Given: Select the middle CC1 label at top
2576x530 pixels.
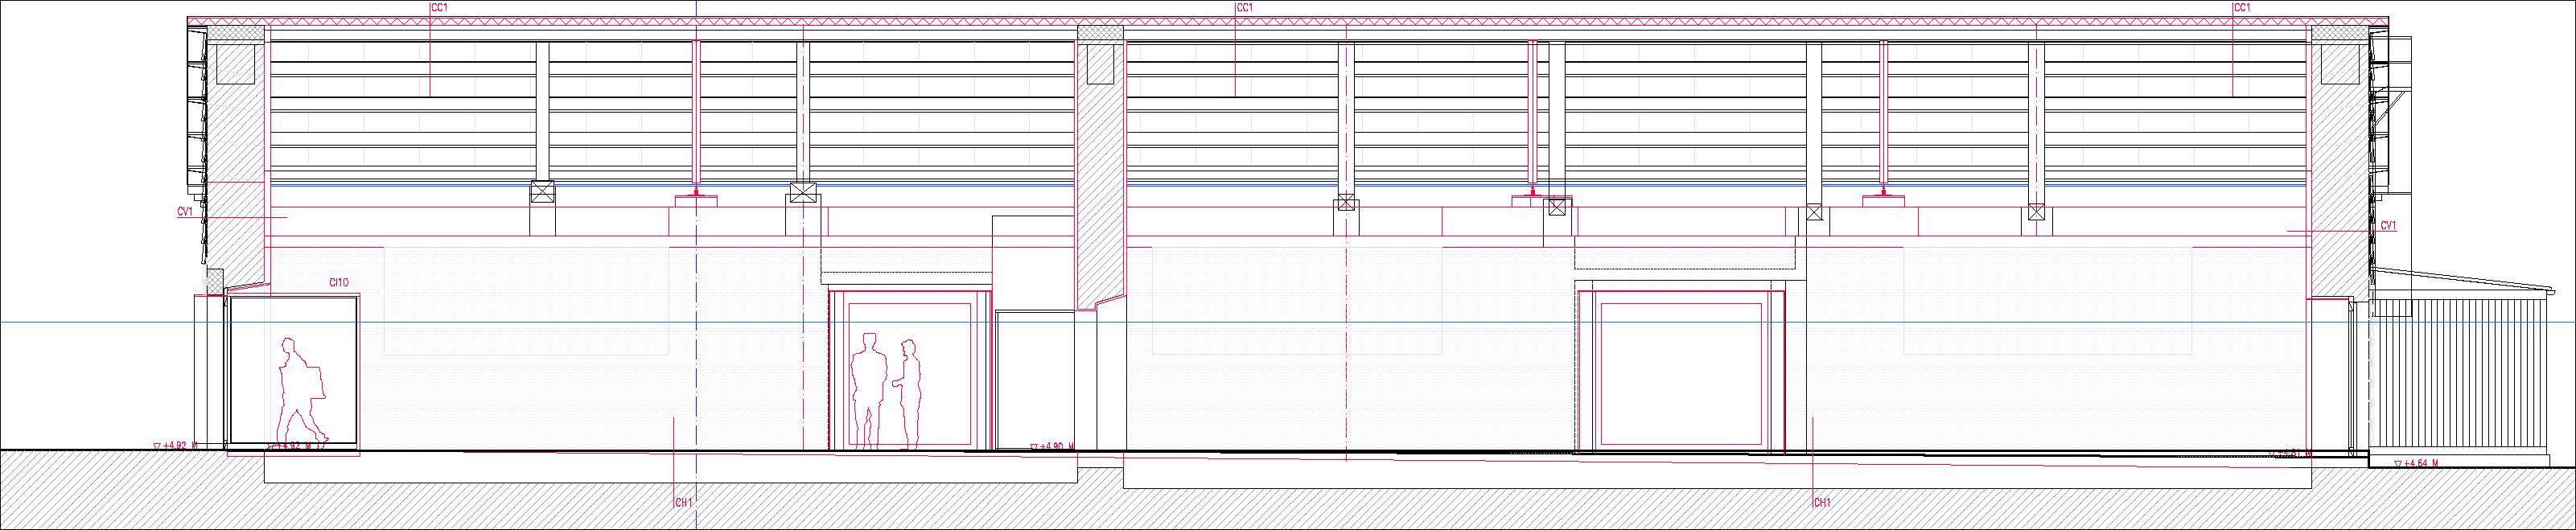Looking at the screenshot, I should pos(1244,8).
